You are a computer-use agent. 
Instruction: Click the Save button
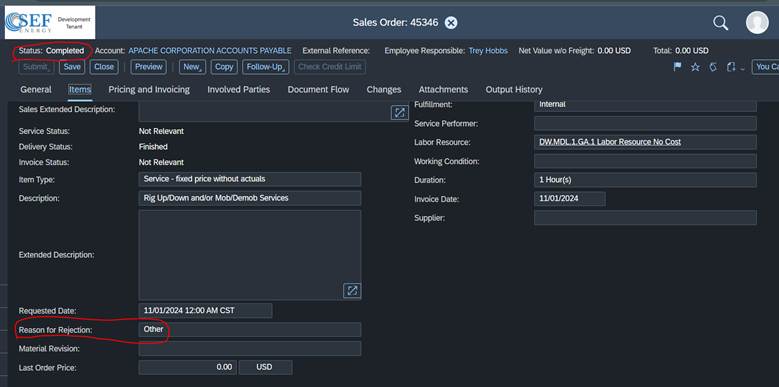pyautogui.click(x=72, y=67)
